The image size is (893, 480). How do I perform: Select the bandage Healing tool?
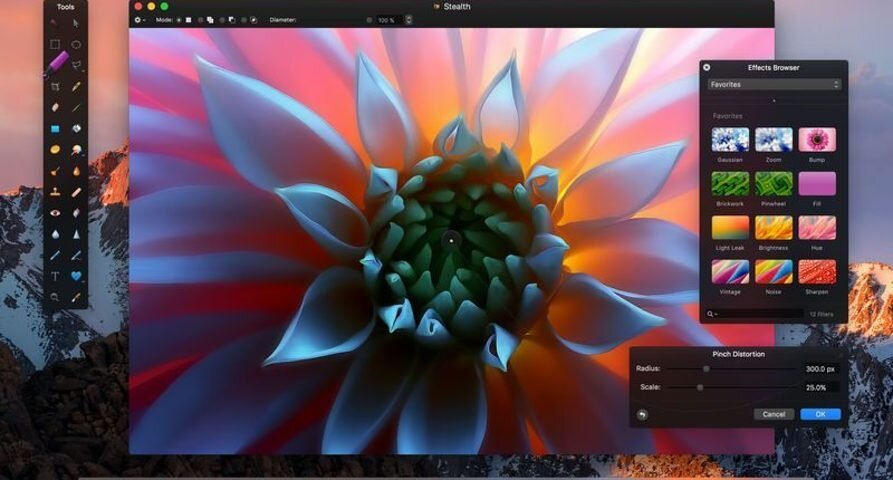click(x=76, y=192)
